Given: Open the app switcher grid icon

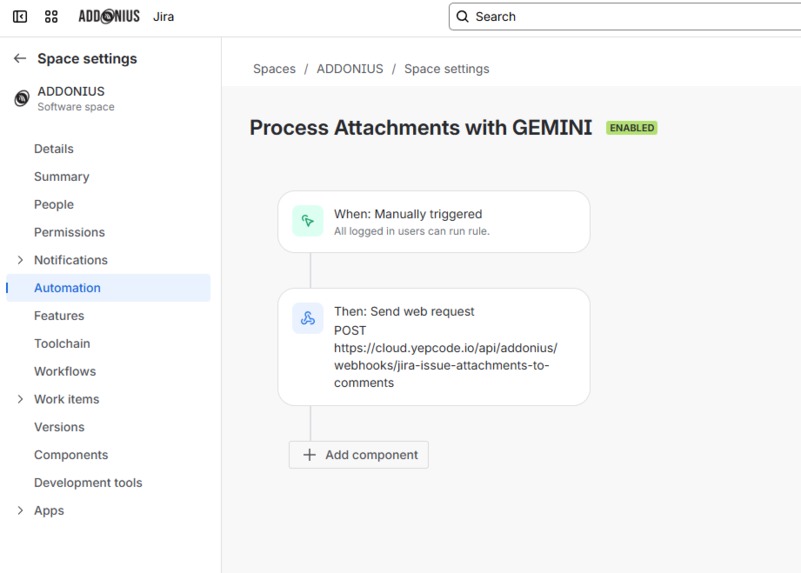Looking at the screenshot, I should click(51, 17).
